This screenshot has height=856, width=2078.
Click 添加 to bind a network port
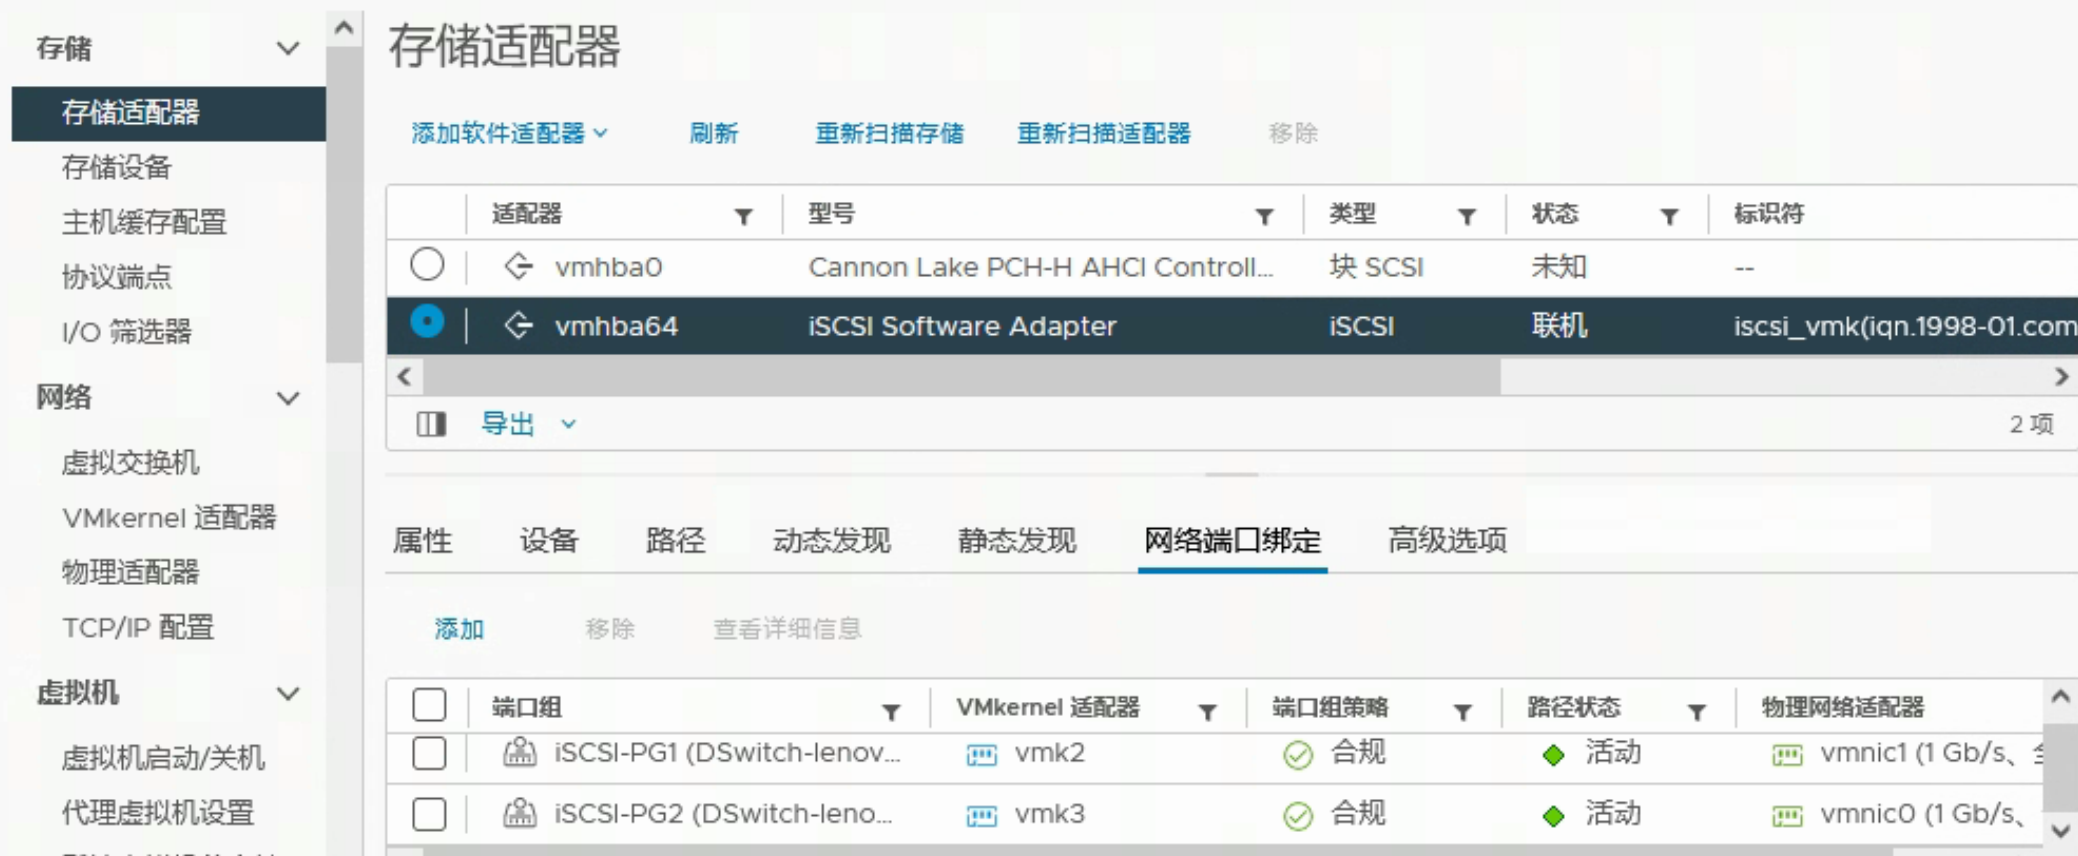tap(459, 629)
